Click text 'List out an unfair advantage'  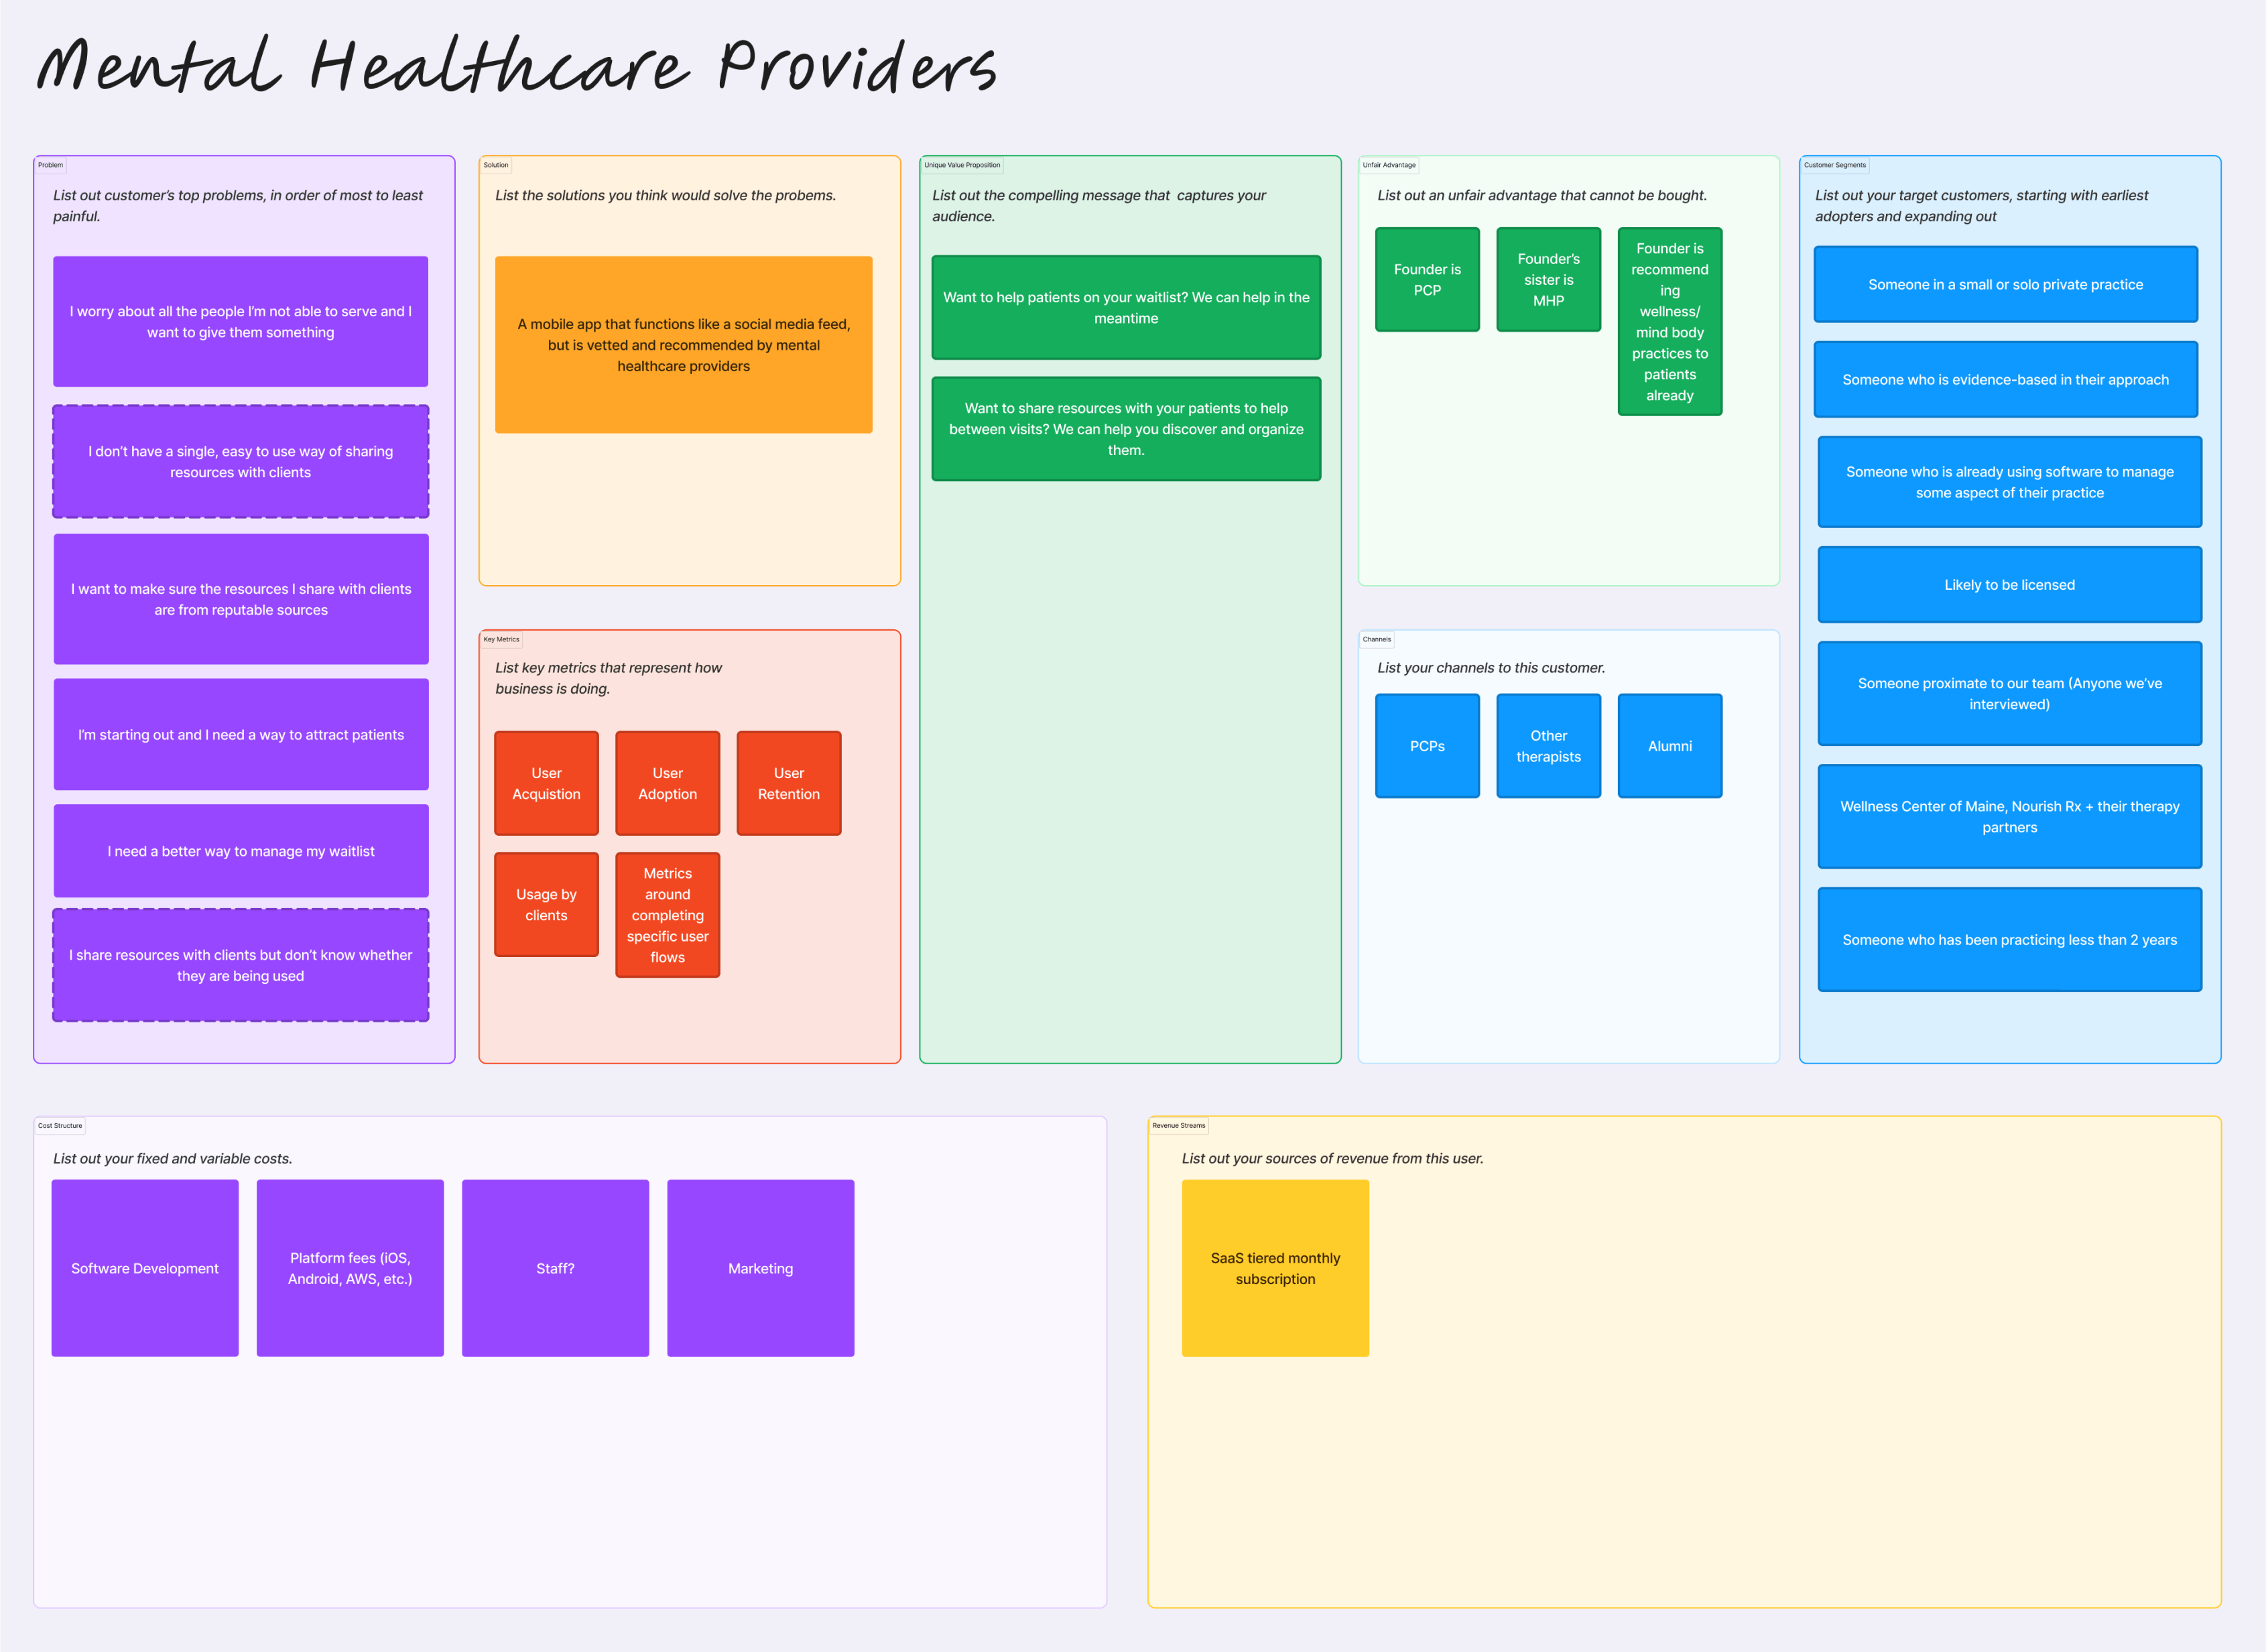1541,195
